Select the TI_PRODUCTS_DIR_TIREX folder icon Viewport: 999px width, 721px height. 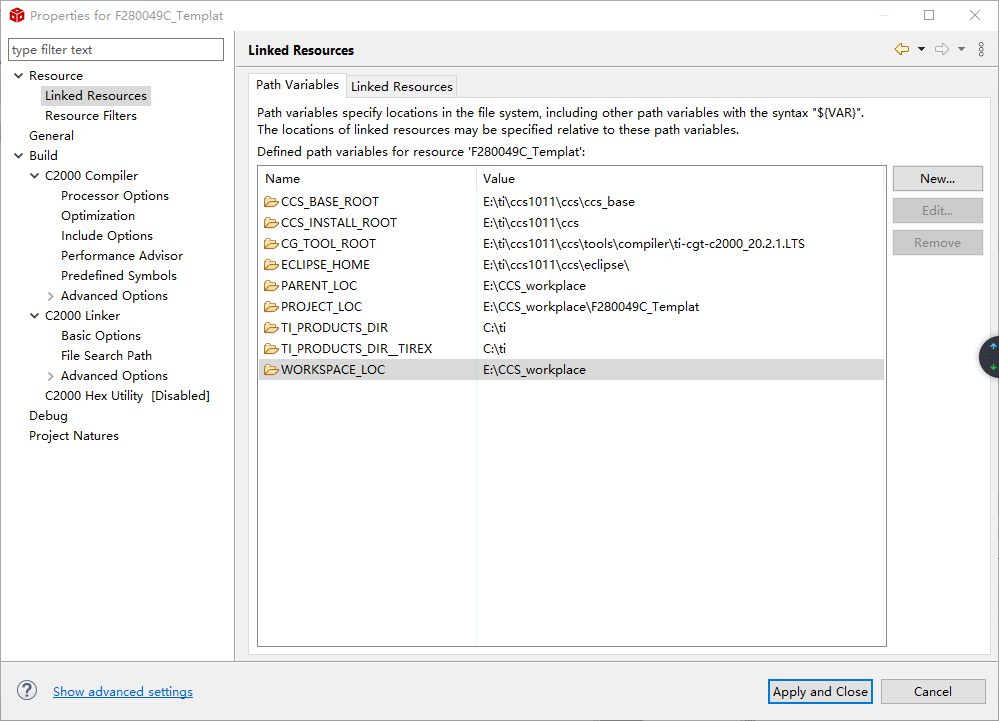click(x=271, y=349)
